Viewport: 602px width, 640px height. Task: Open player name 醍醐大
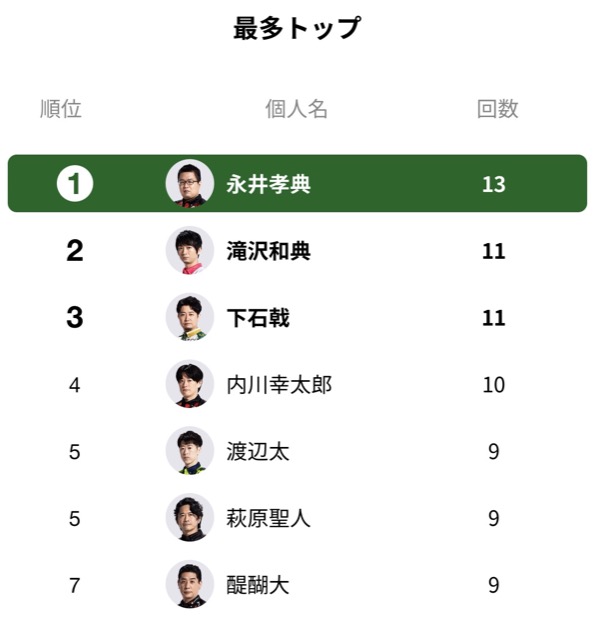(258, 586)
